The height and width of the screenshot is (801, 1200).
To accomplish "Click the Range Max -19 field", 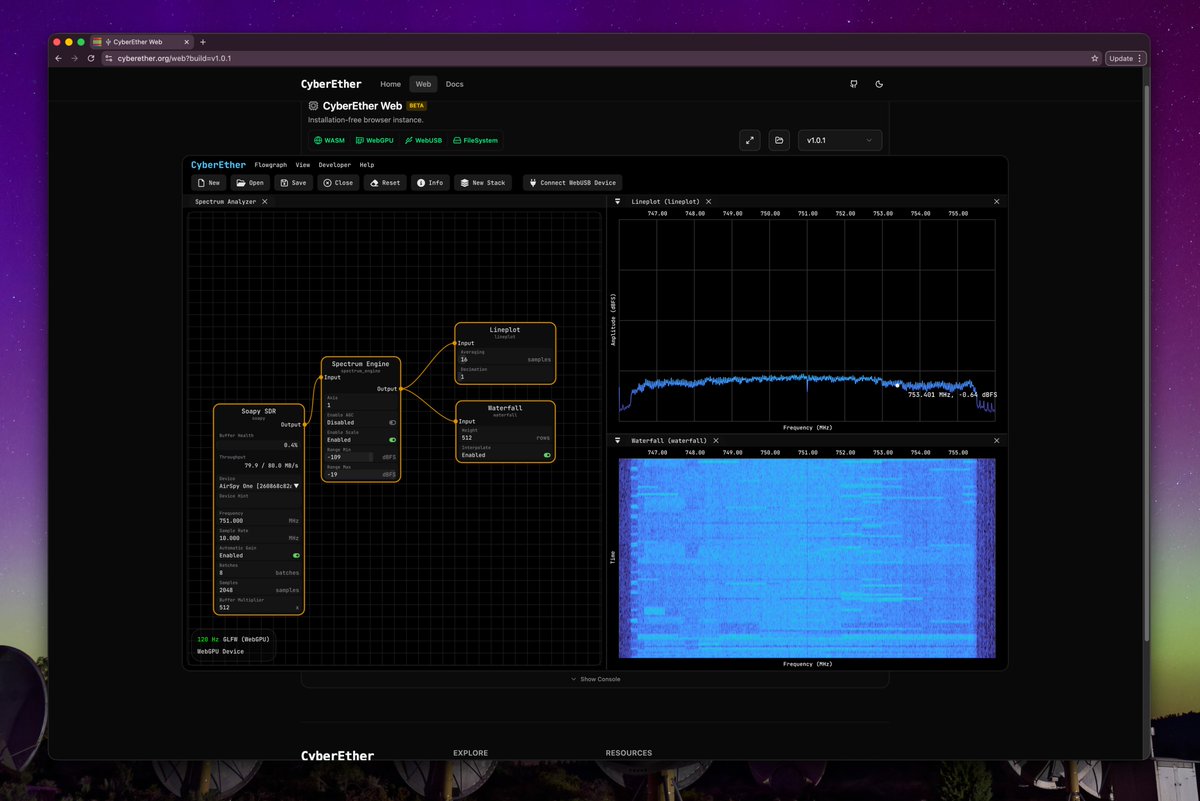I will click(x=362, y=474).
